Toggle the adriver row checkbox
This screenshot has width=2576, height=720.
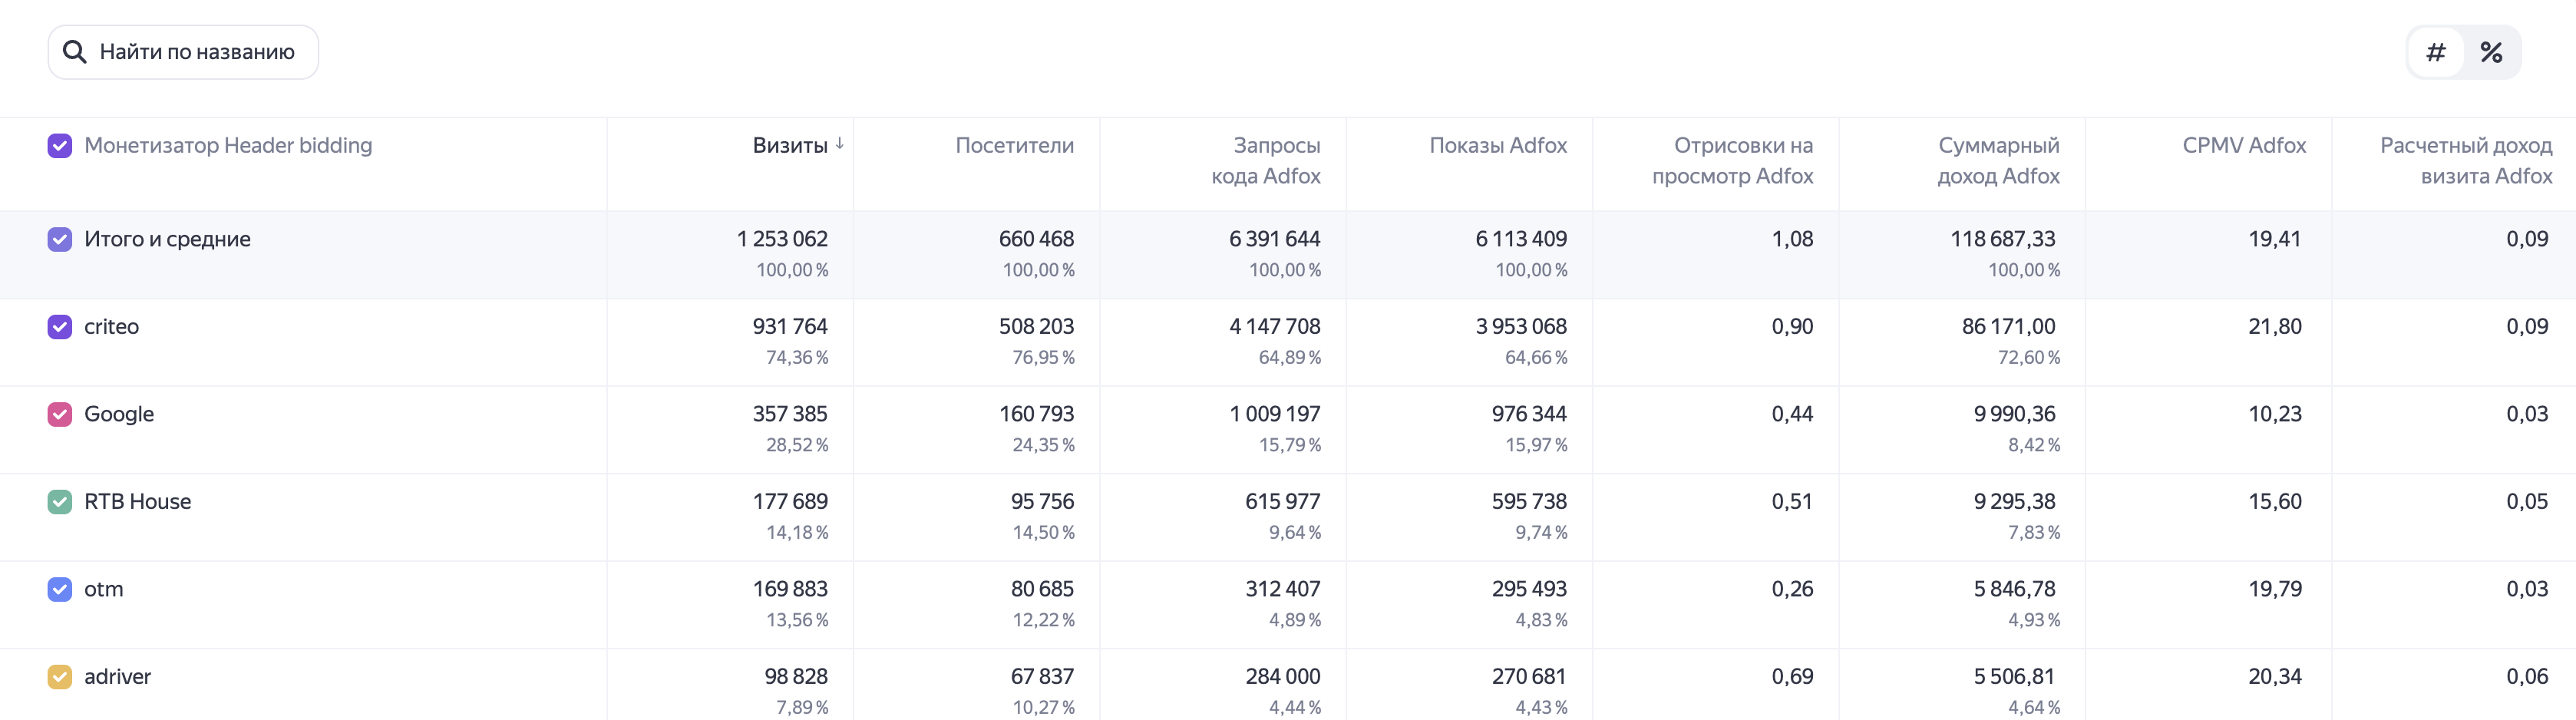pos(60,677)
